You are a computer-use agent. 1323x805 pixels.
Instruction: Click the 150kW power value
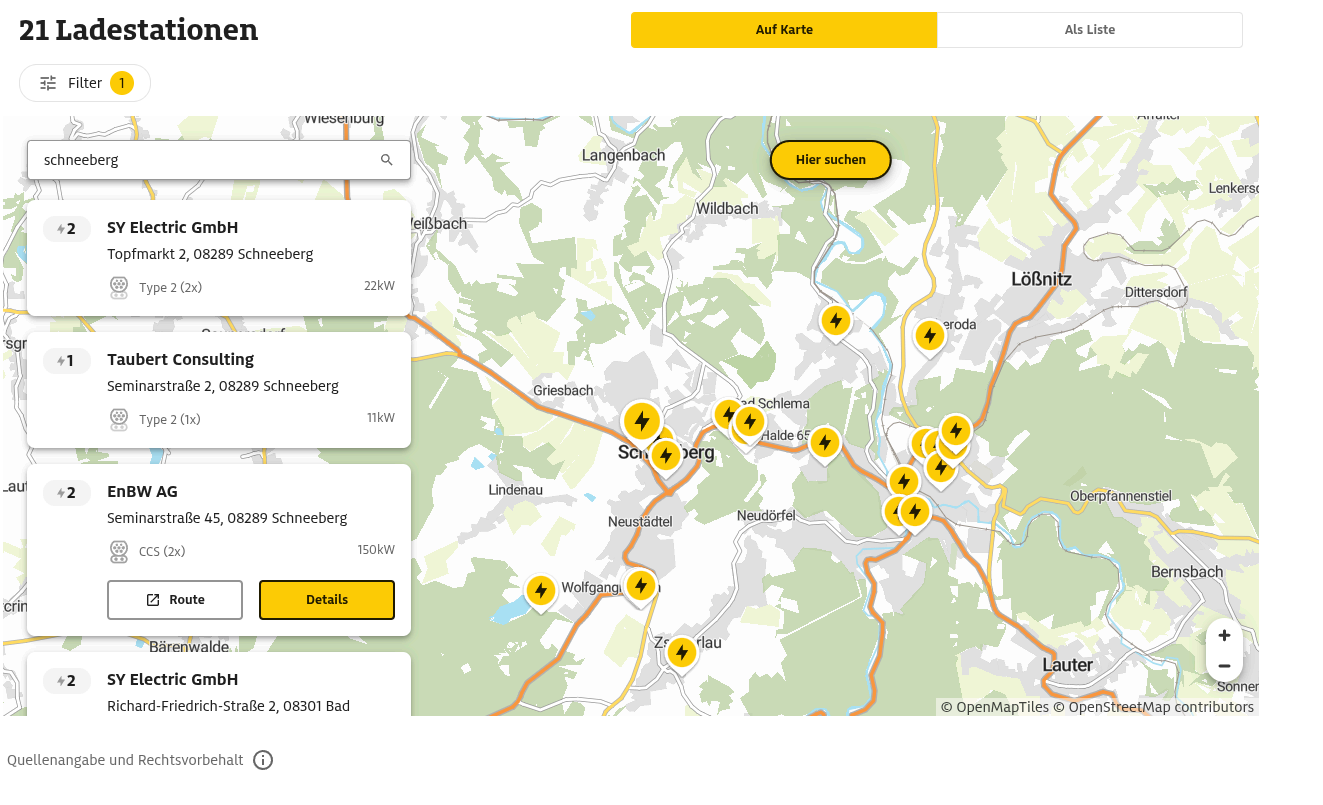[376, 550]
